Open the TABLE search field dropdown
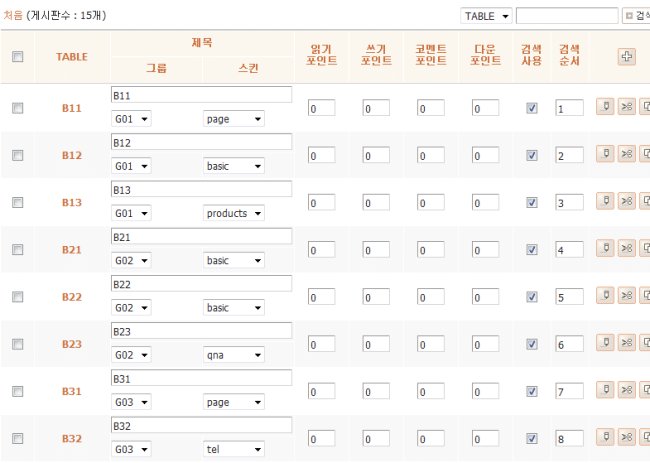The image size is (650, 463). pos(486,16)
